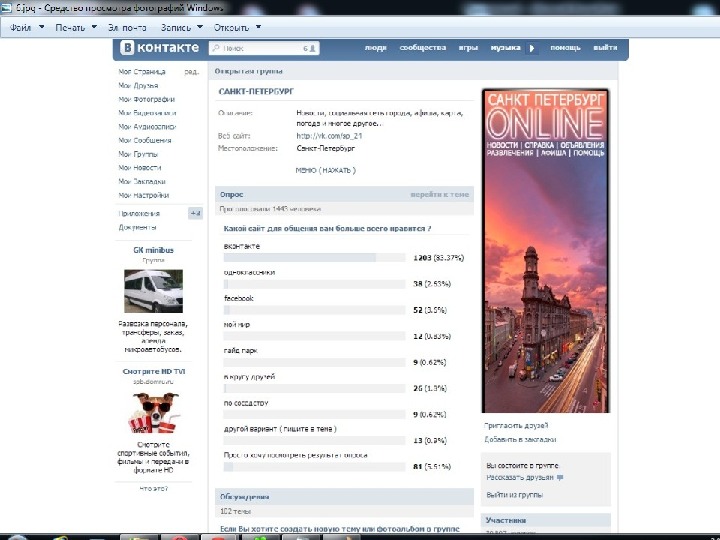Click the +4 counter beside Приложения
This screenshot has width=720, height=540.
tap(196, 214)
